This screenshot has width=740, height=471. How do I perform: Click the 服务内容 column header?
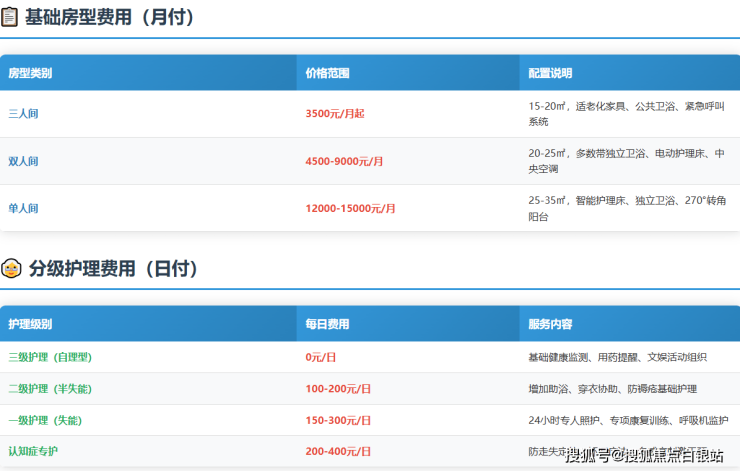coord(550,324)
